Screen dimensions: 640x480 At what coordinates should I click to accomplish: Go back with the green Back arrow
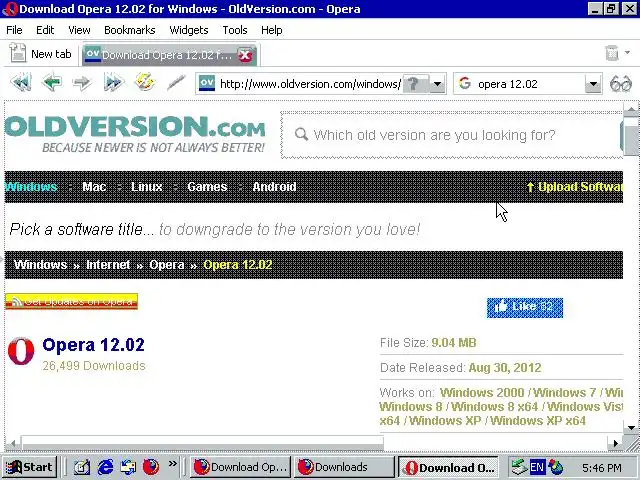tap(52, 83)
